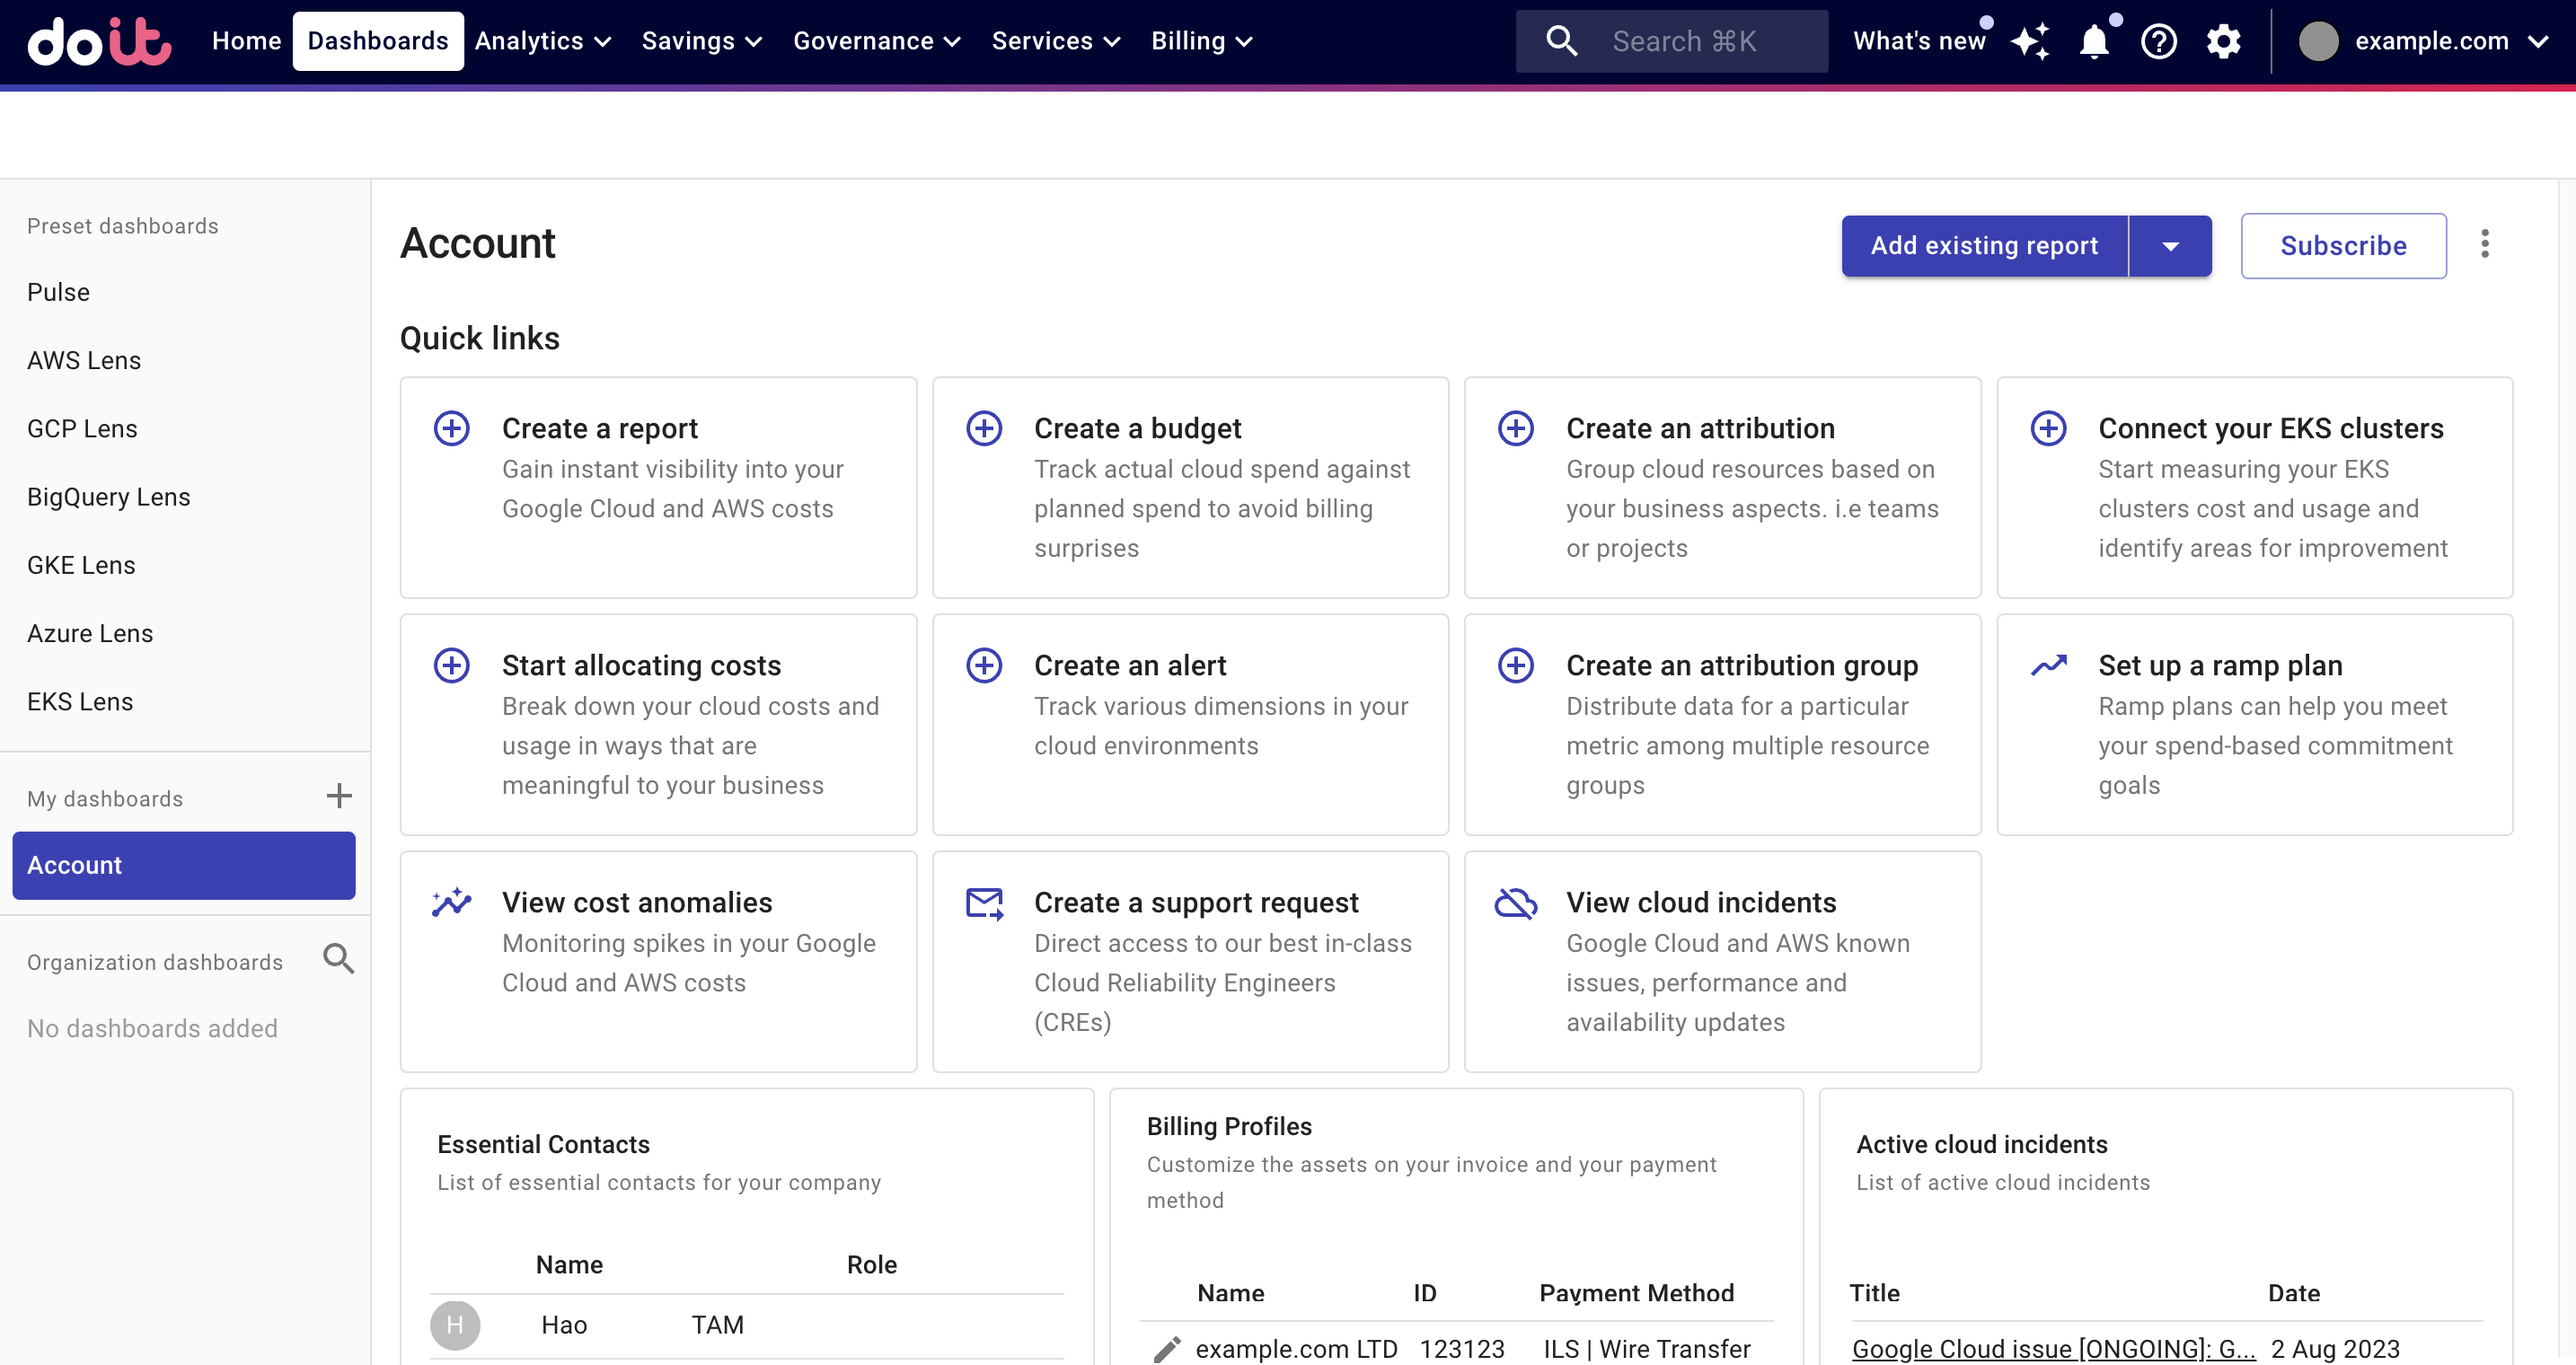
Task: Click the crossed cloud icon for incidents
Action: 1516,903
